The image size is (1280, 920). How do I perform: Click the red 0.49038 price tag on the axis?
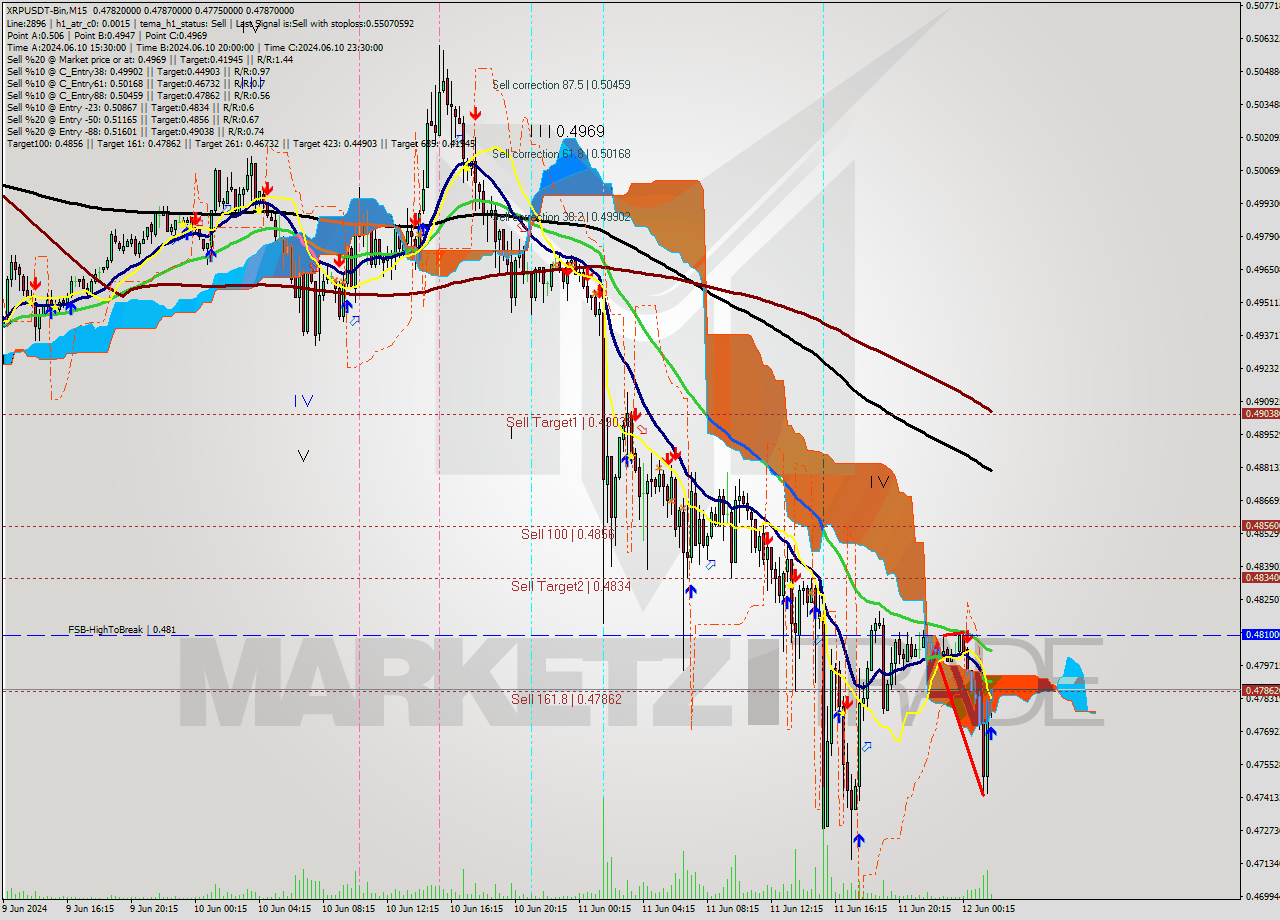(1259, 413)
